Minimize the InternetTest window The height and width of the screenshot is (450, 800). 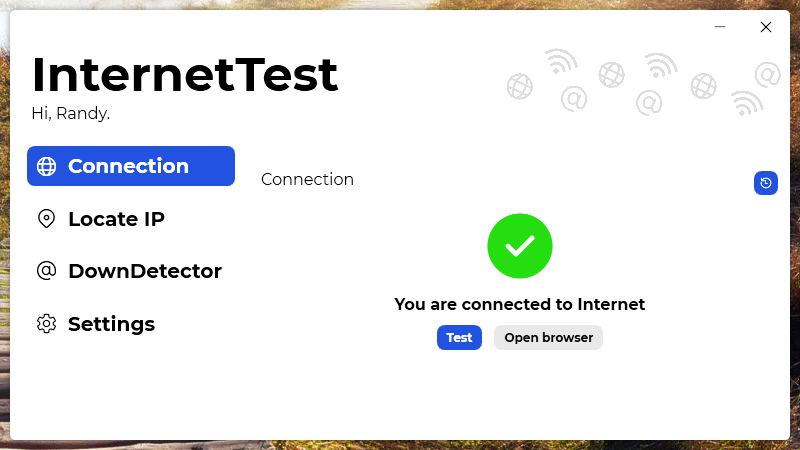click(x=720, y=27)
